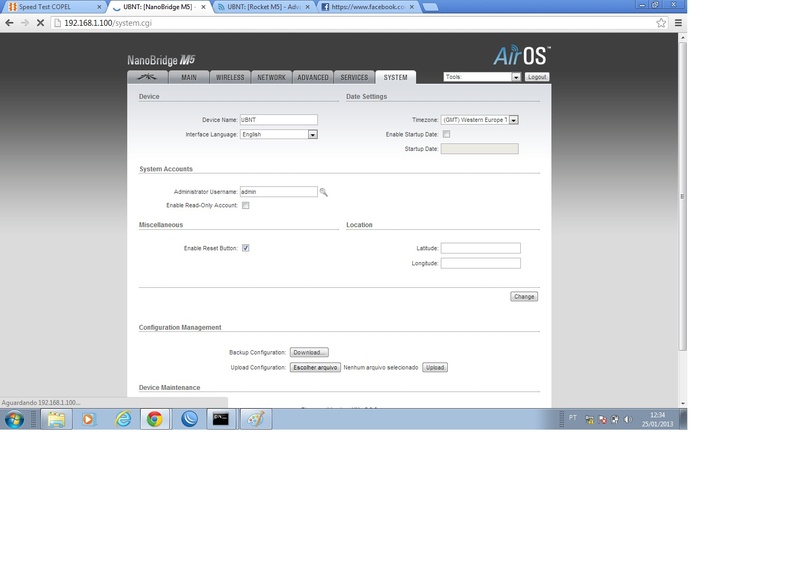
Task: Switch to UBNT Rocket M5 browser tab
Action: pyautogui.click(x=263, y=7)
